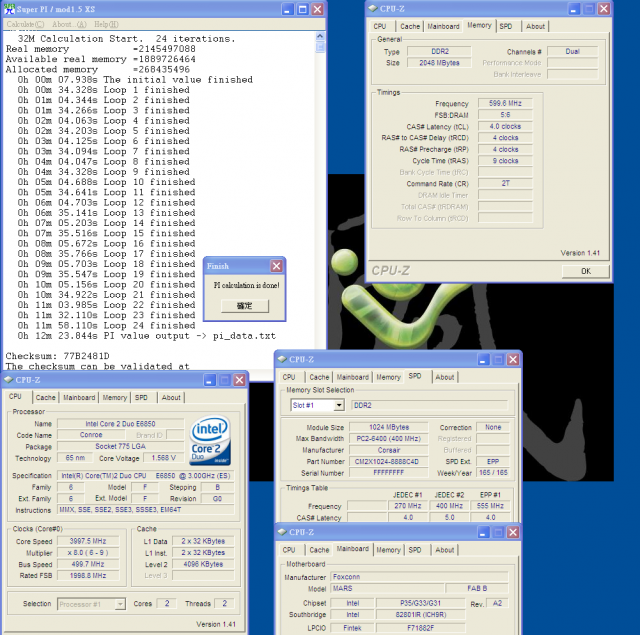Go to CPU tab in Mainboard window
The width and height of the screenshot is (640, 635).
(289, 550)
